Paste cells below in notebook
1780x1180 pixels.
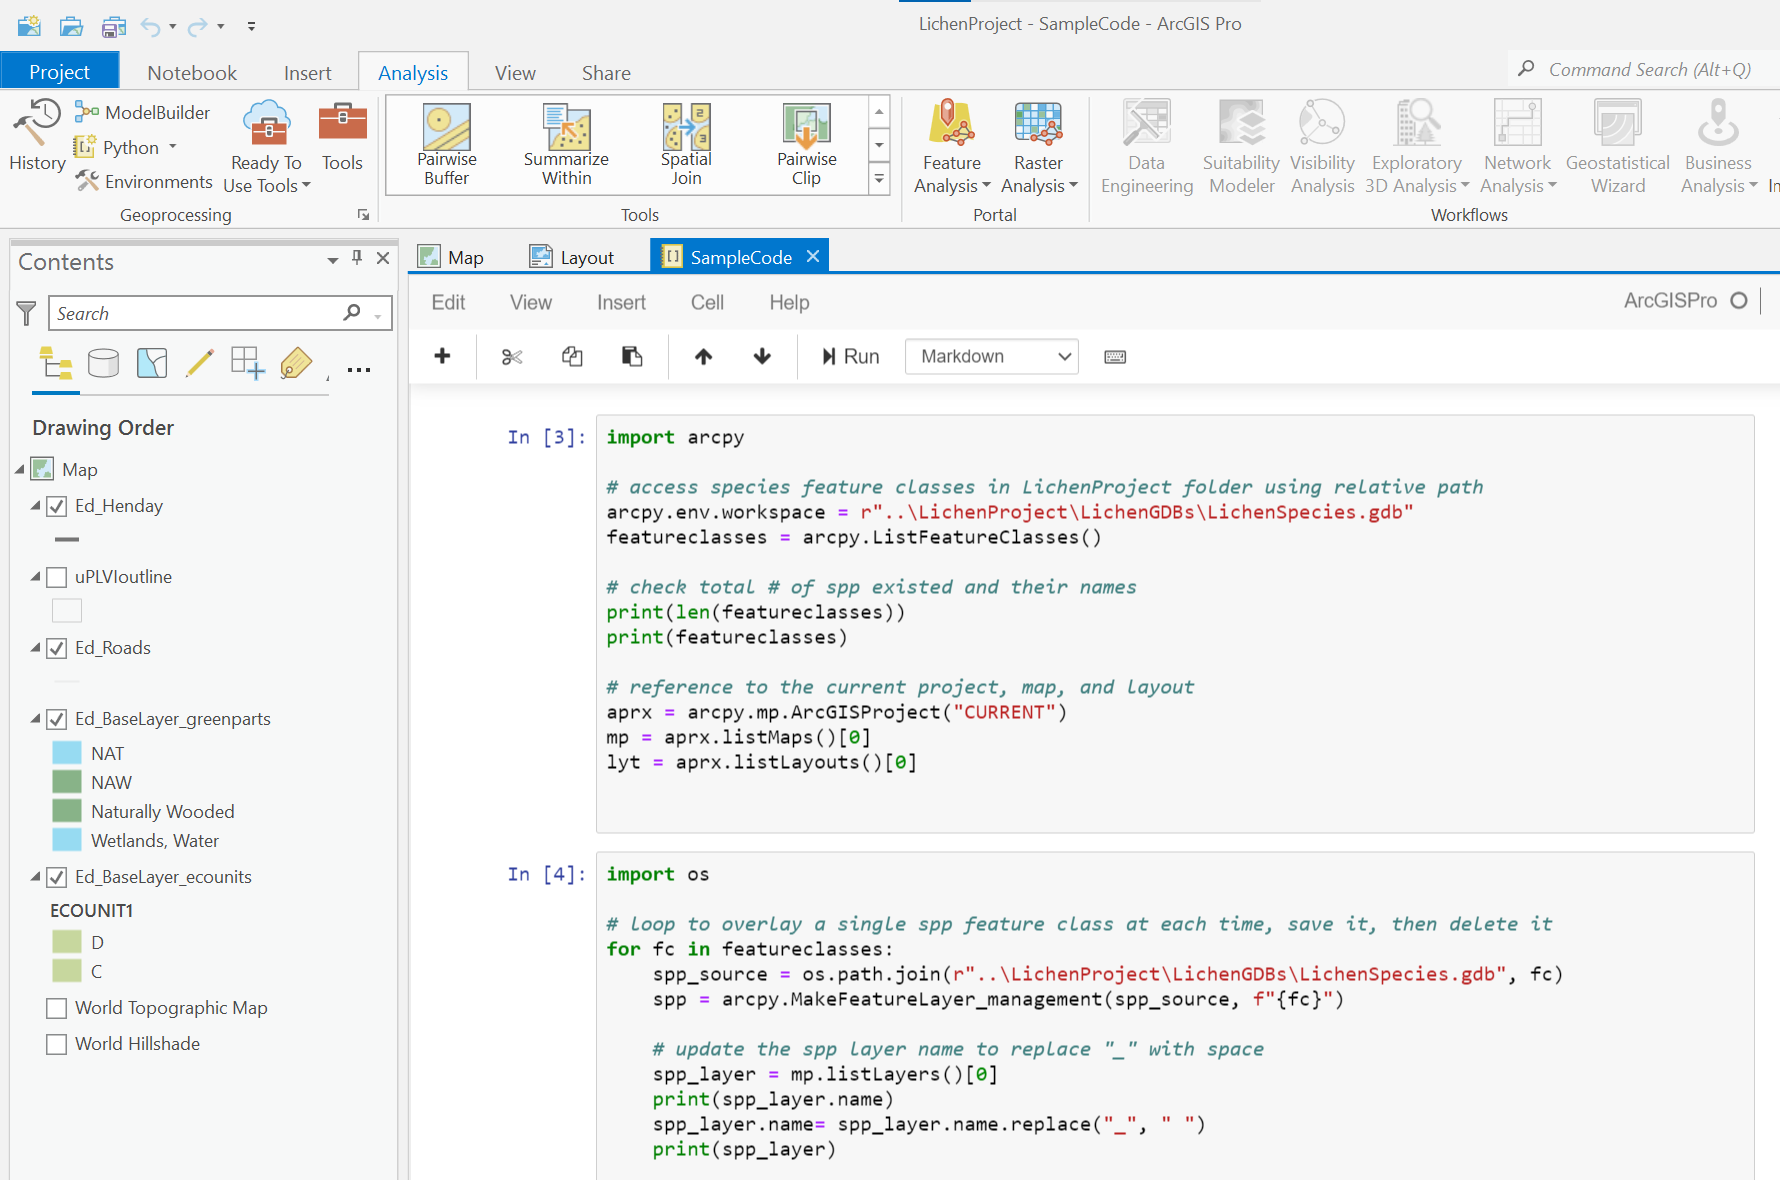pos(632,357)
